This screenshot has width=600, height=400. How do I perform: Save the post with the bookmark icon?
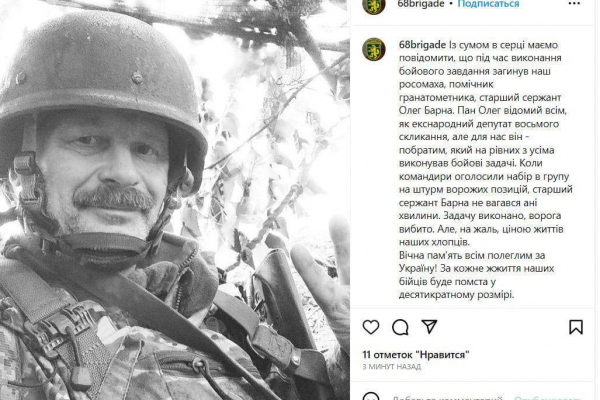coord(576,327)
